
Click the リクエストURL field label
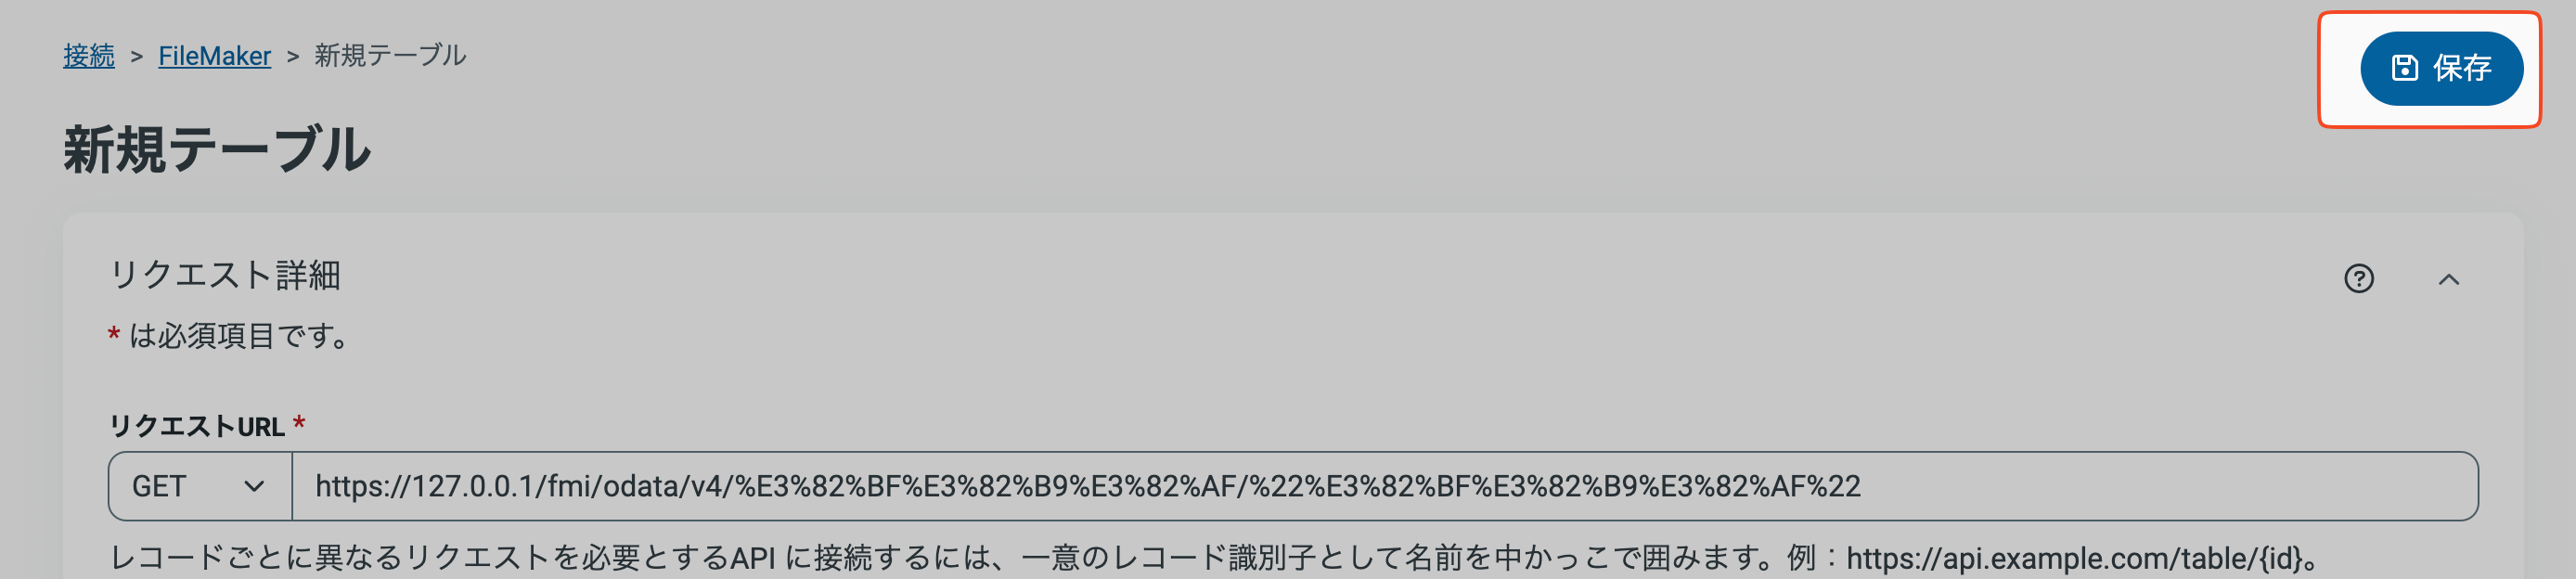click(196, 427)
